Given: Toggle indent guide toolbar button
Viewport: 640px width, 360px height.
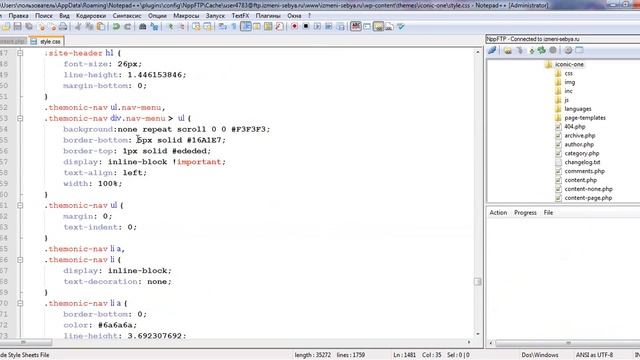Looking at the screenshot, I should [246, 27].
